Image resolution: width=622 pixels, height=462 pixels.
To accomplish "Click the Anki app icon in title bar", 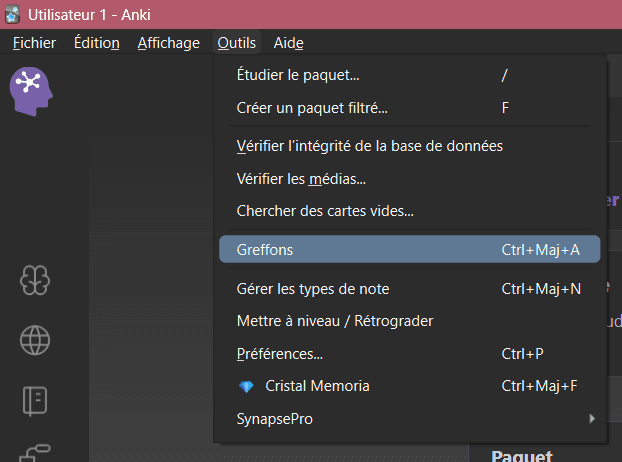I will pos(12,14).
